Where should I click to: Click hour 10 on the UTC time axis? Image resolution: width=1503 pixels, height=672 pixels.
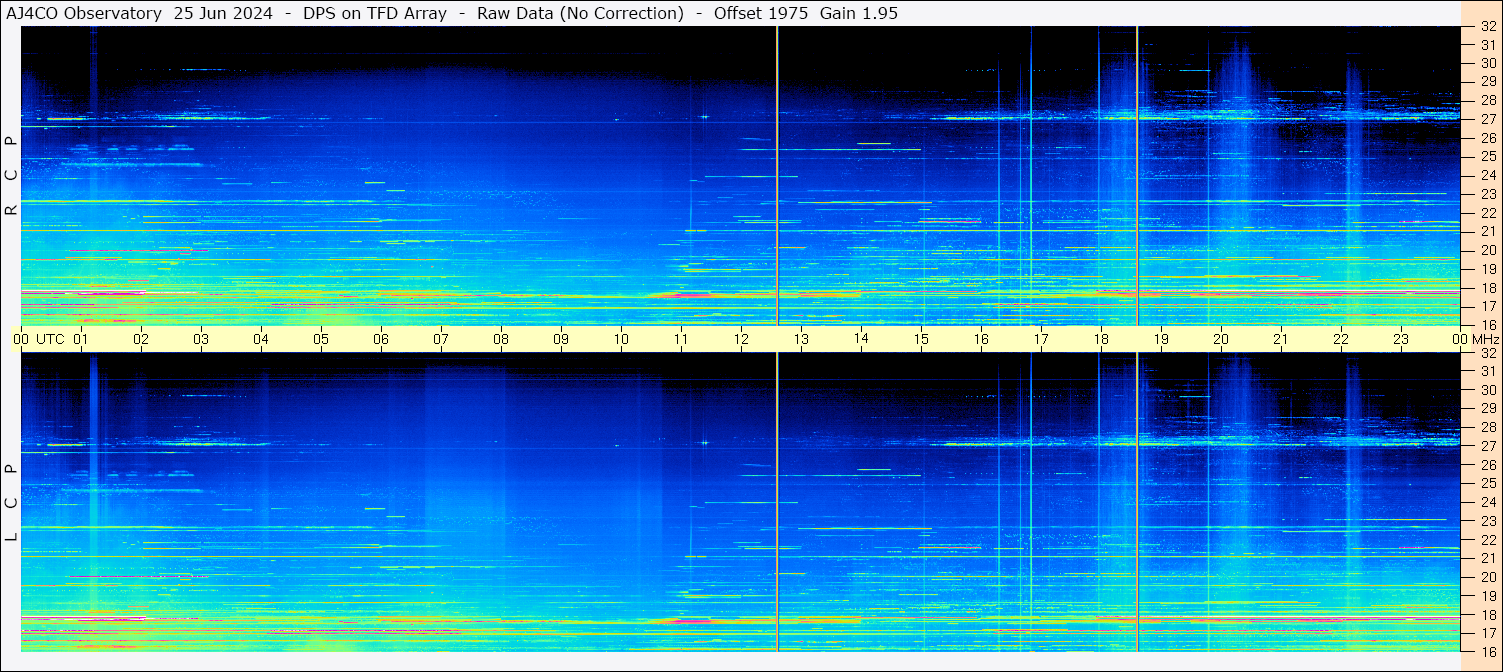click(x=621, y=339)
